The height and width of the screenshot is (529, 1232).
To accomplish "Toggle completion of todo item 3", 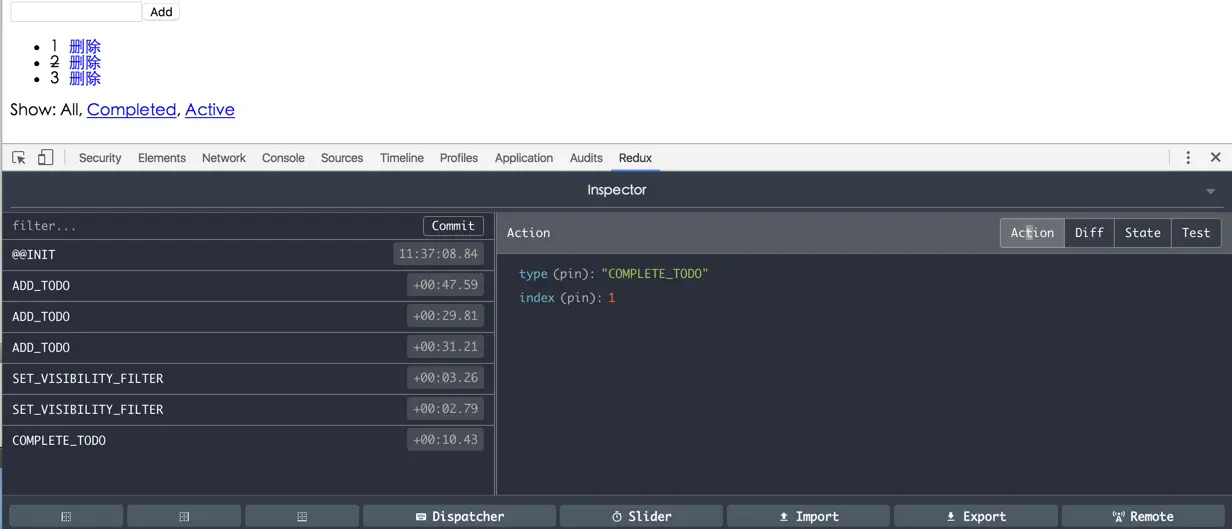I will point(55,79).
